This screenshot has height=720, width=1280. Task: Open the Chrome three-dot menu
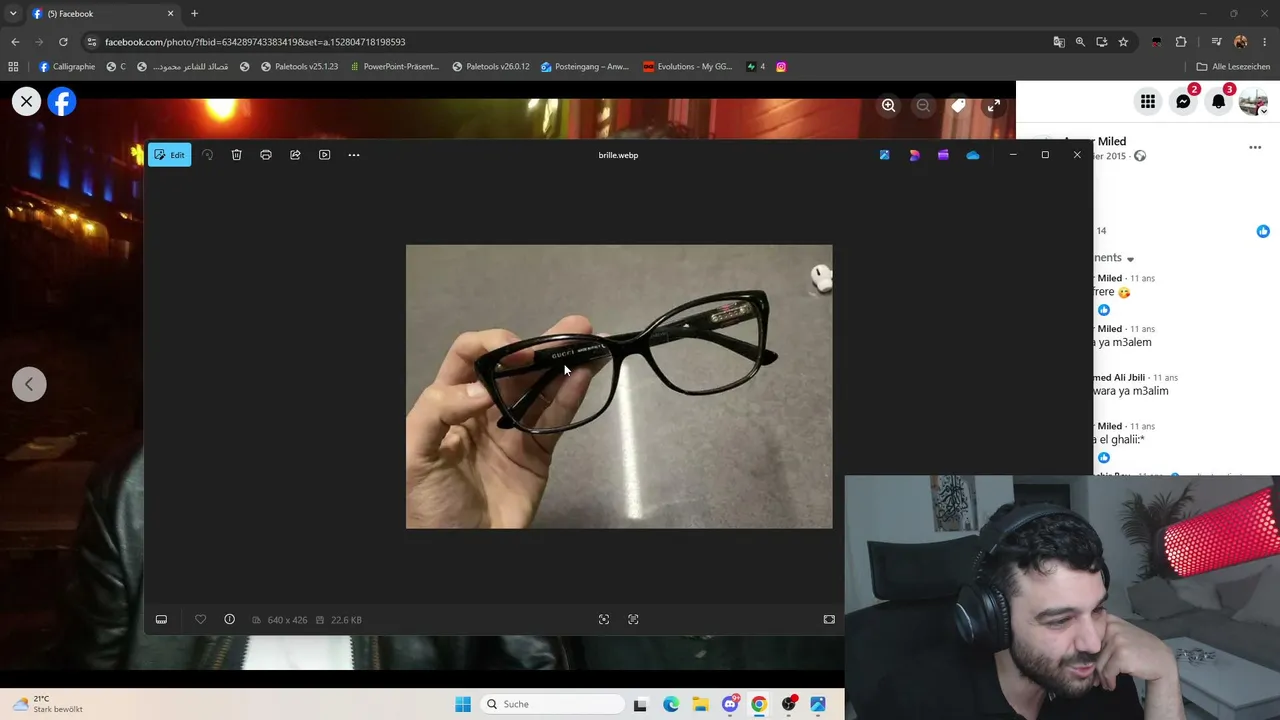click(1265, 42)
